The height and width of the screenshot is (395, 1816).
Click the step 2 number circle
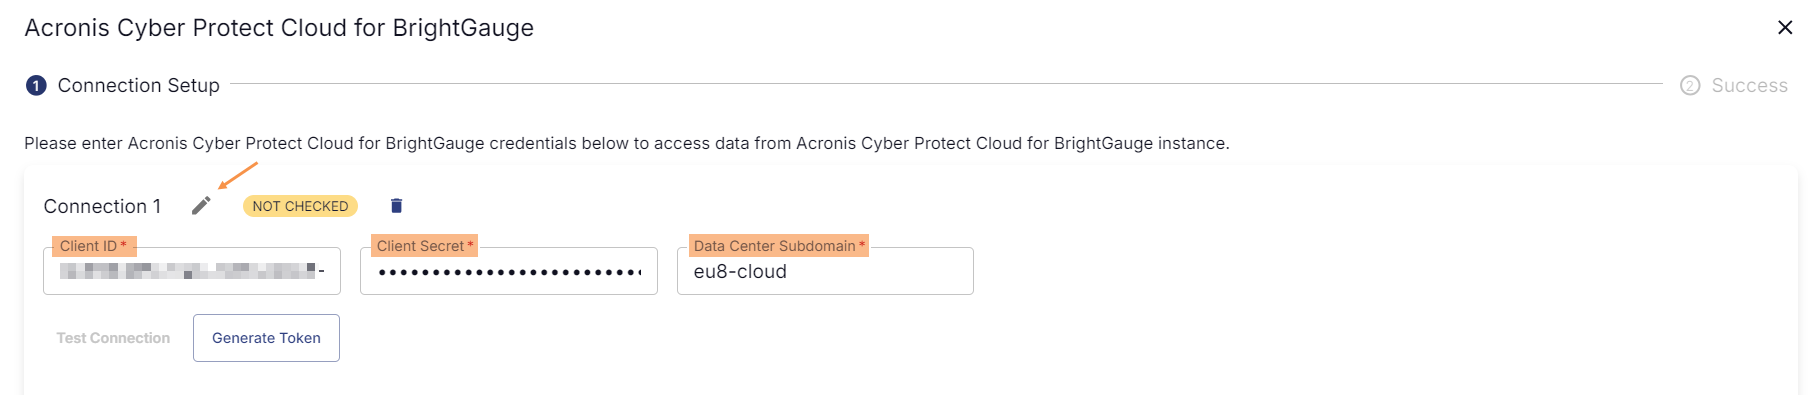click(1690, 86)
